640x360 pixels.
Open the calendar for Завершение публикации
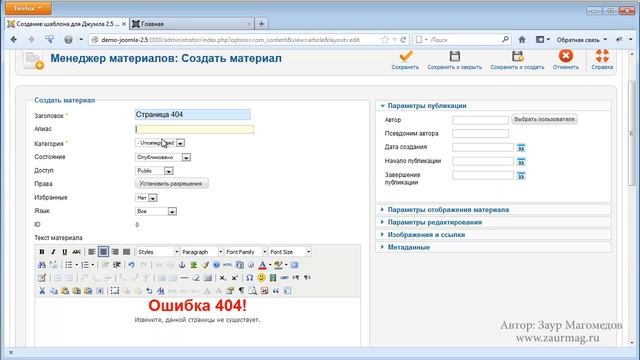[521, 176]
